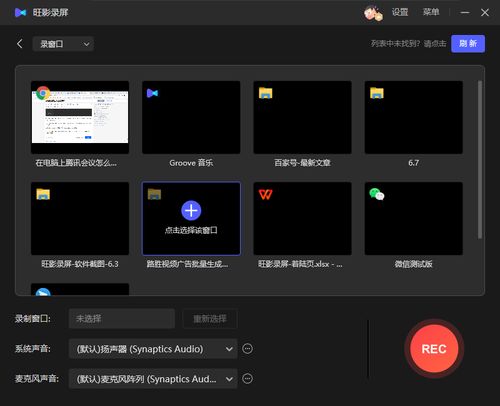The width and height of the screenshot is (500, 406).
Task: Select the 微信测试版 WeChat window thumbnail
Action: tap(414, 218)
